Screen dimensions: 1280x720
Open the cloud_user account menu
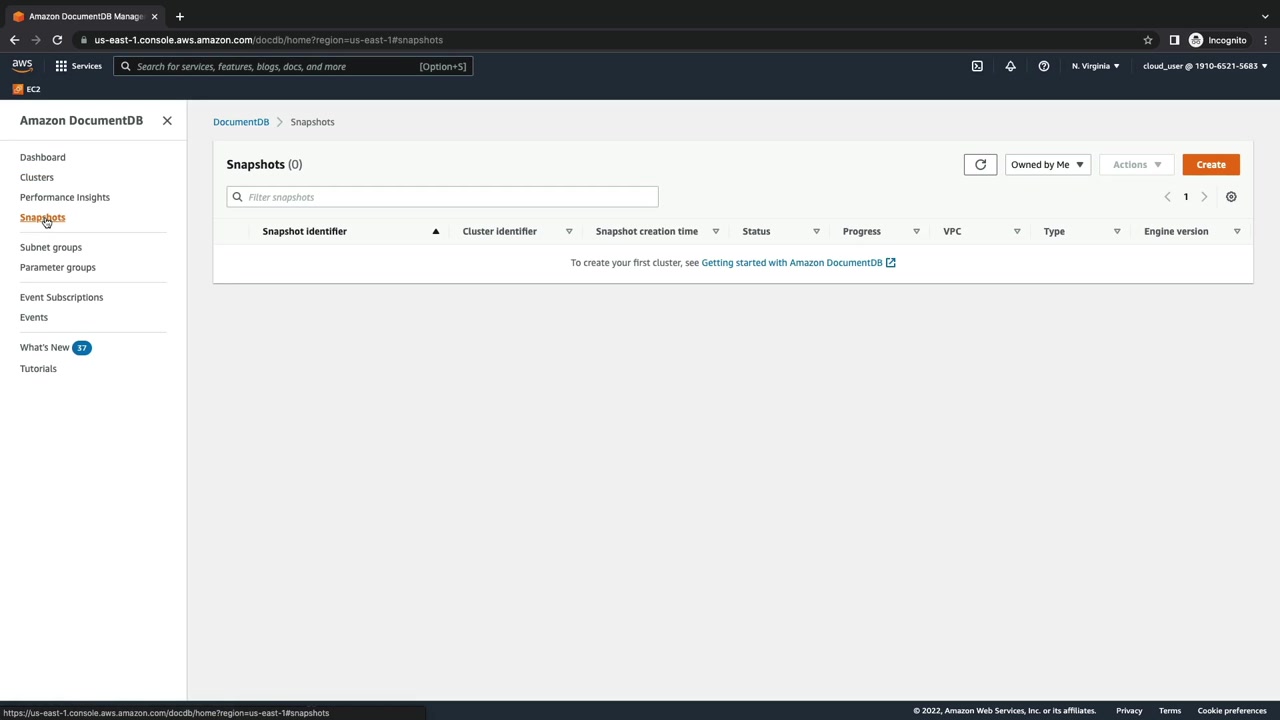pos(1205,66)
